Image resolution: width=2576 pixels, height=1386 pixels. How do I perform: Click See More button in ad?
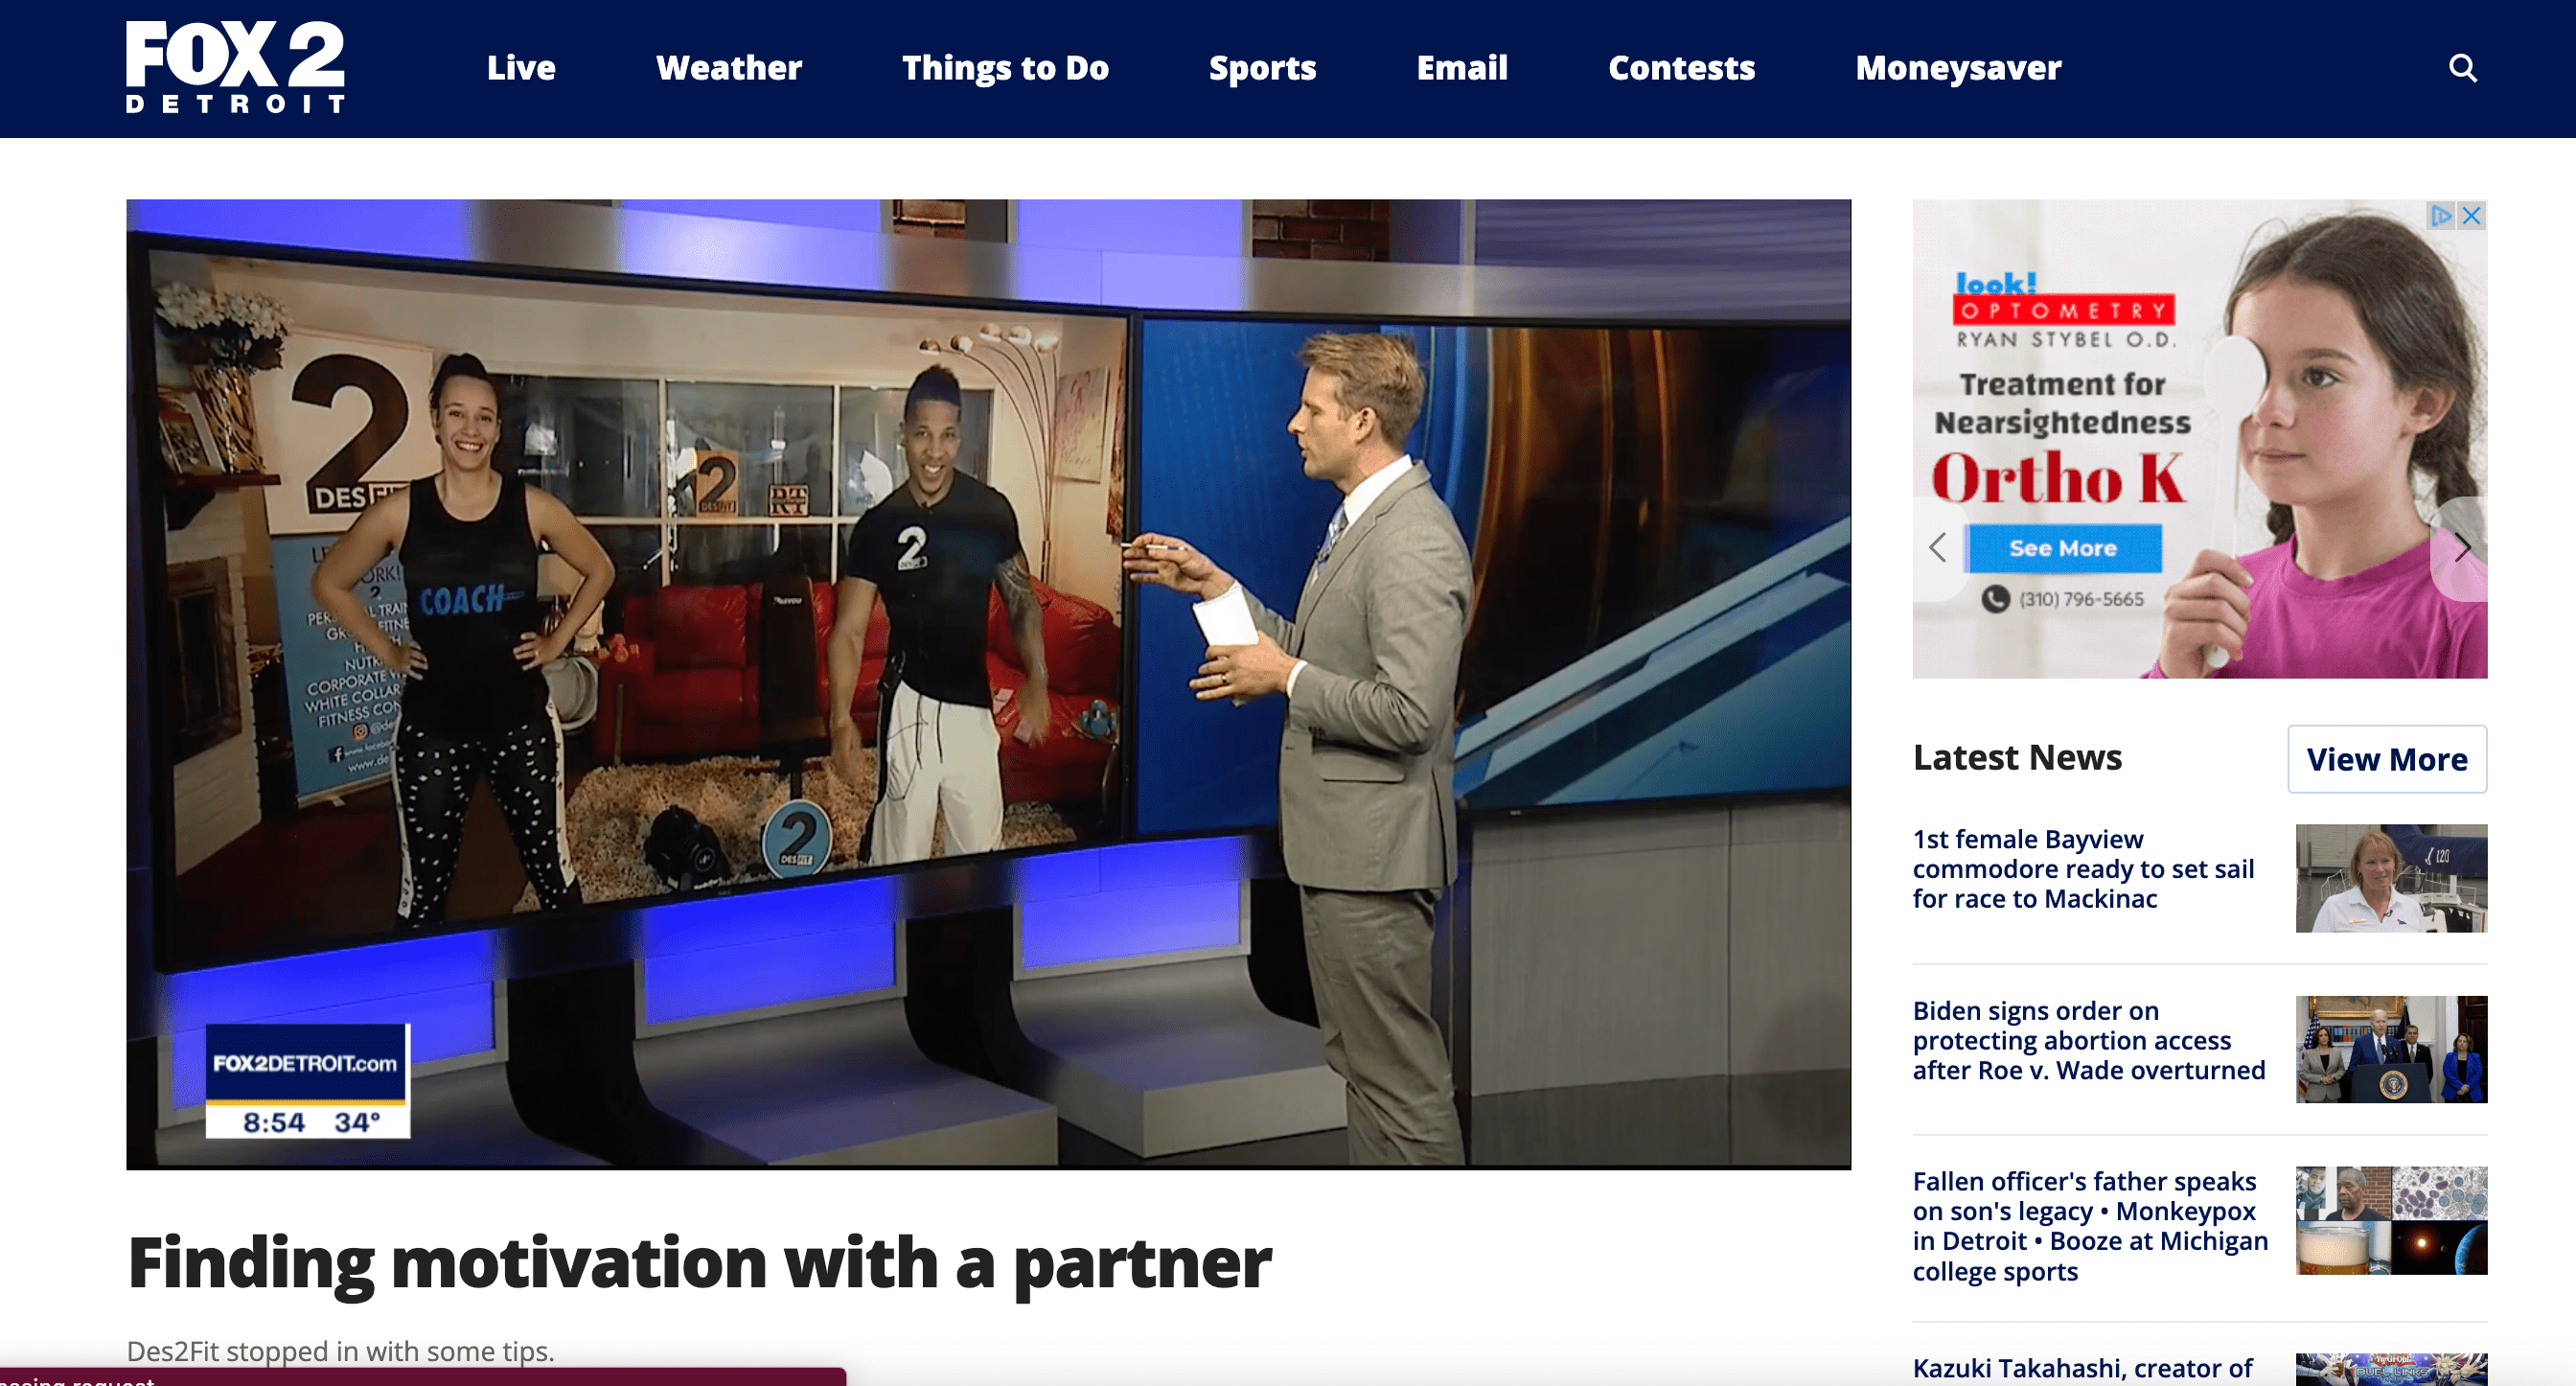pos(2063,548)
